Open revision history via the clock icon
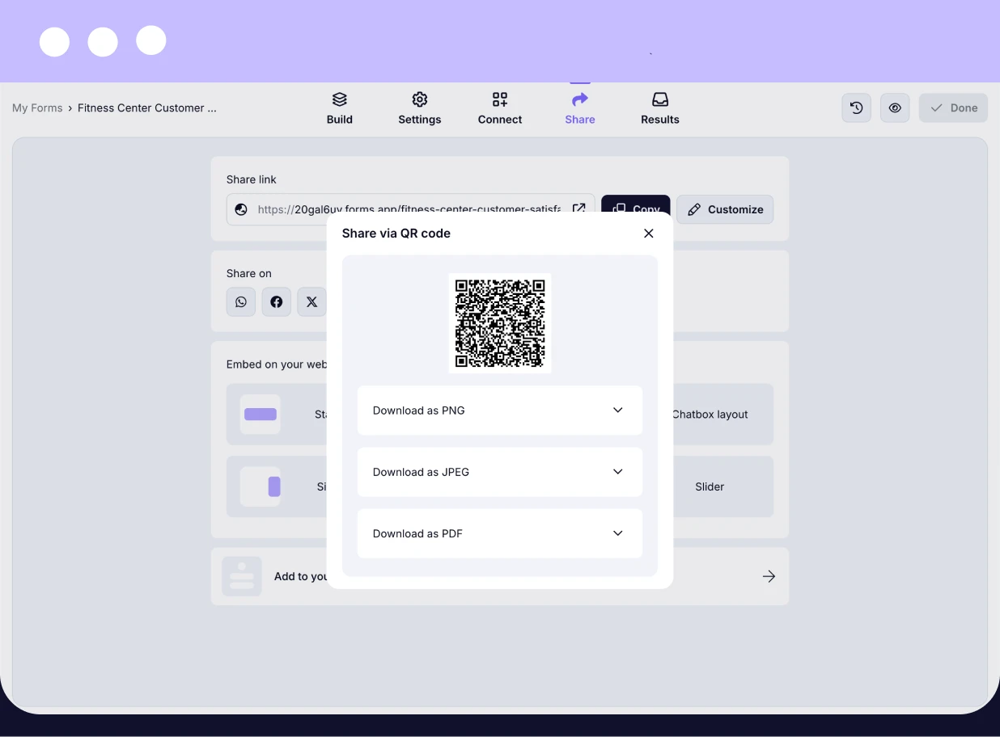Viewport: 1000px width, 737px height. point(856,107)
